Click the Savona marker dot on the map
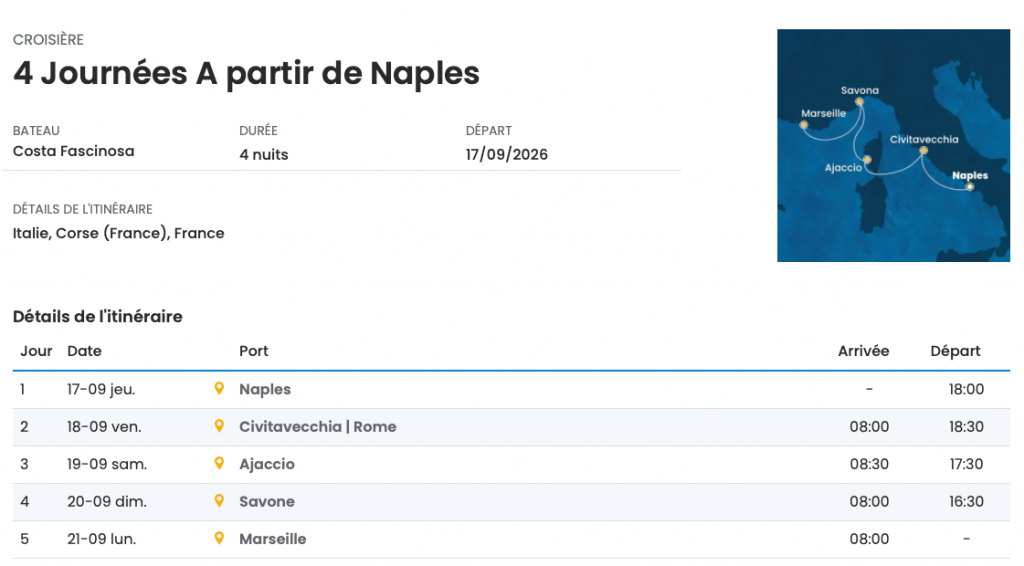 click(859, 101)
